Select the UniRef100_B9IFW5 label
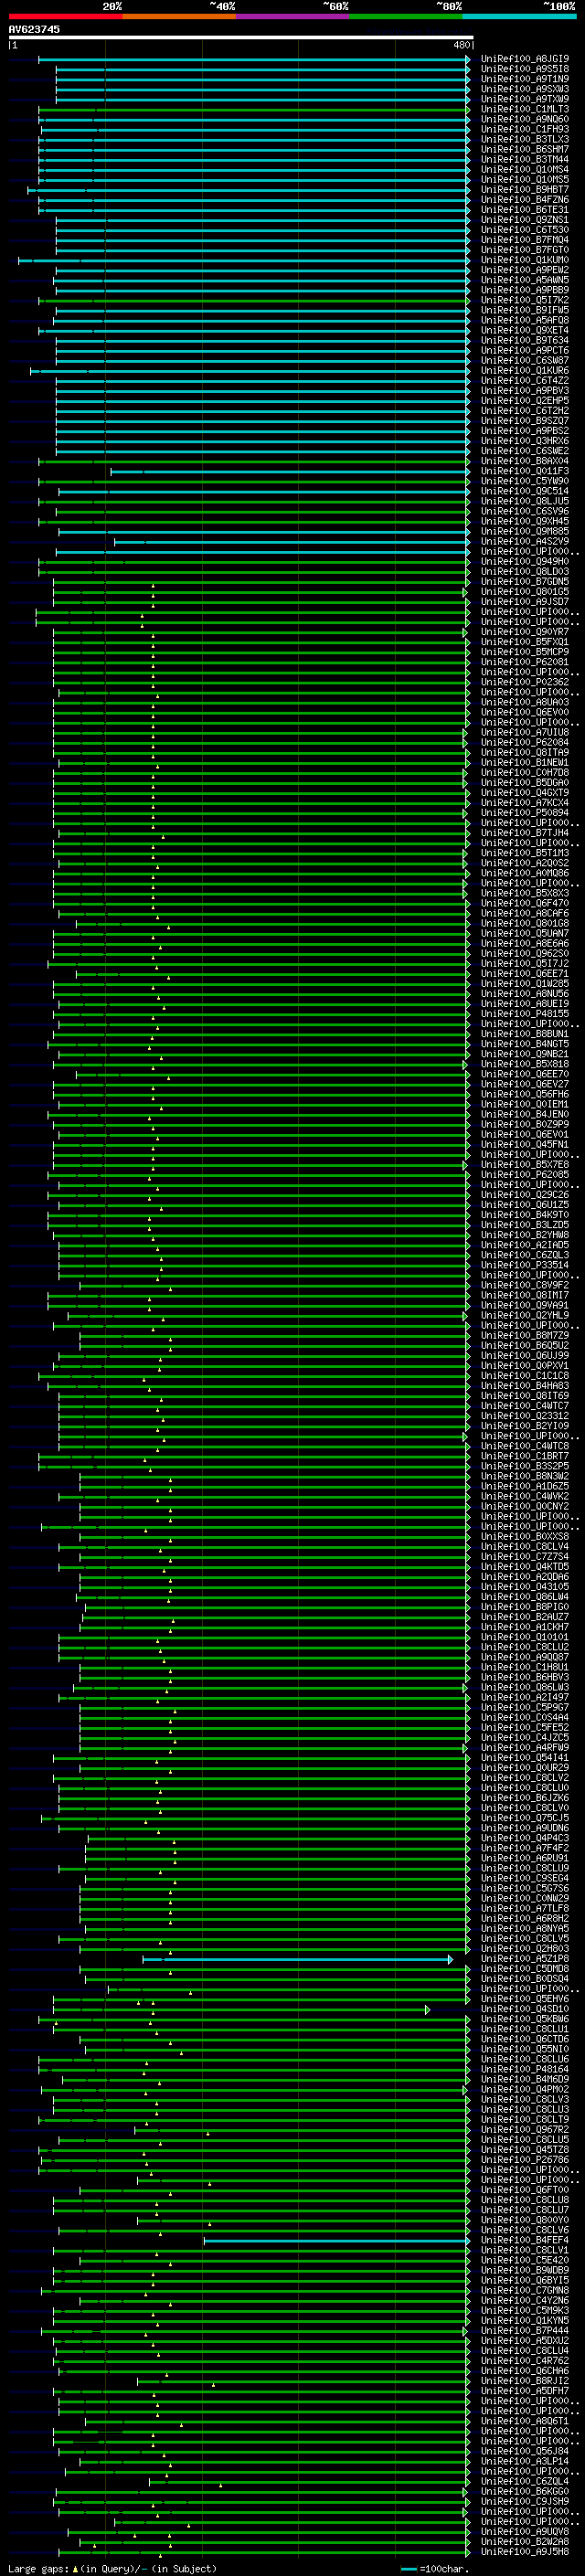Screen dimensions: 585x2576 click(525, 310)
